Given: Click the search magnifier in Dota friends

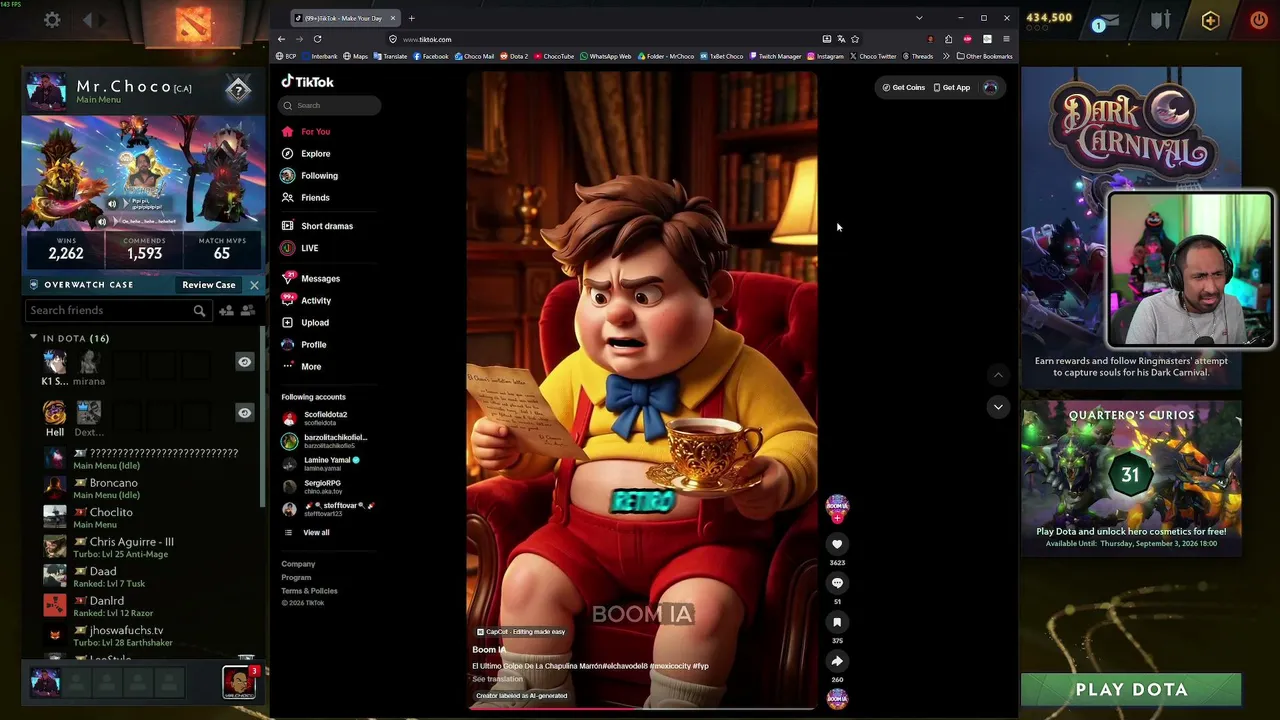Looking at the screenshot, I should pyautogui.click(x=199, y=311).
